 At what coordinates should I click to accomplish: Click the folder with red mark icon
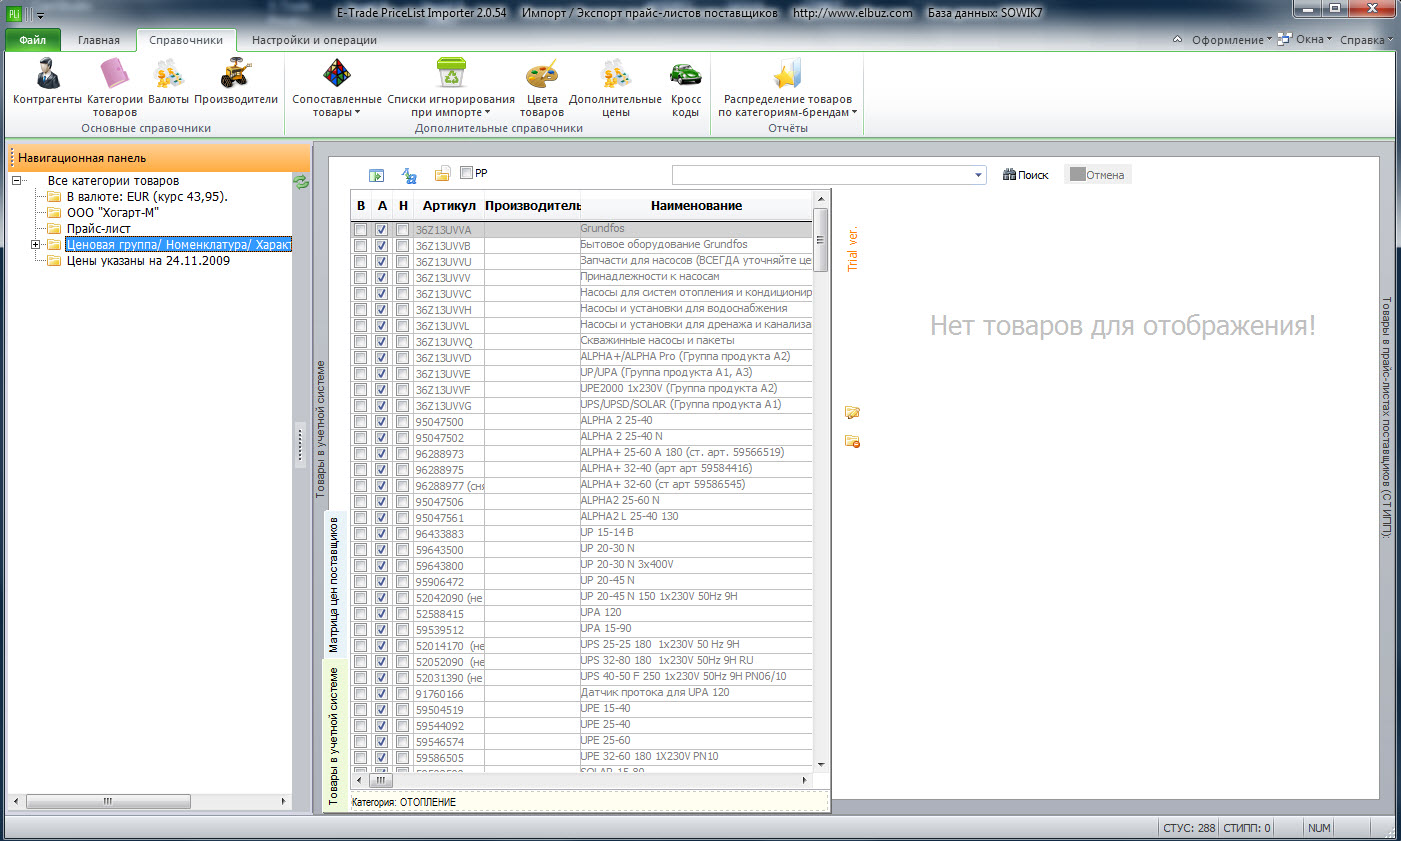[x=852, y=441]
